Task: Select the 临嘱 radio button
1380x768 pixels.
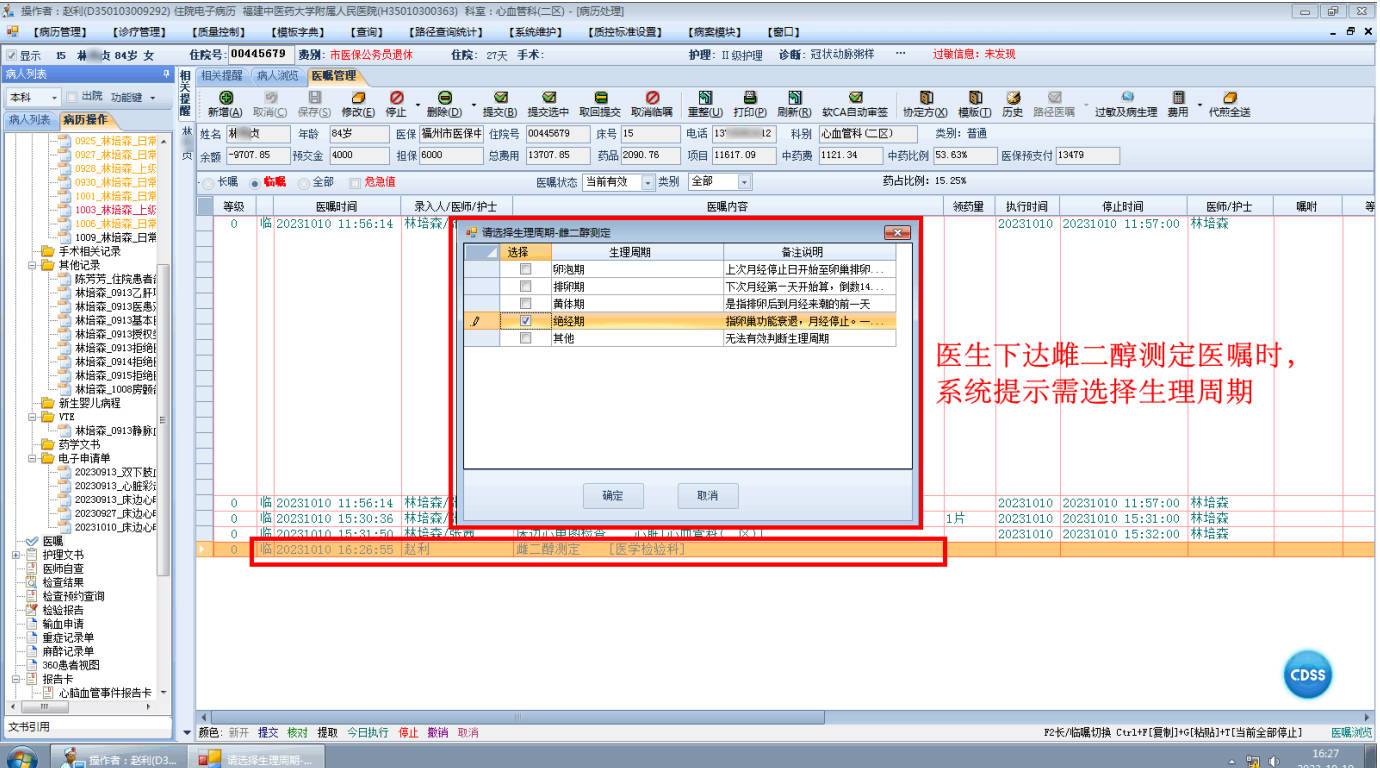Action: (255, 182)
